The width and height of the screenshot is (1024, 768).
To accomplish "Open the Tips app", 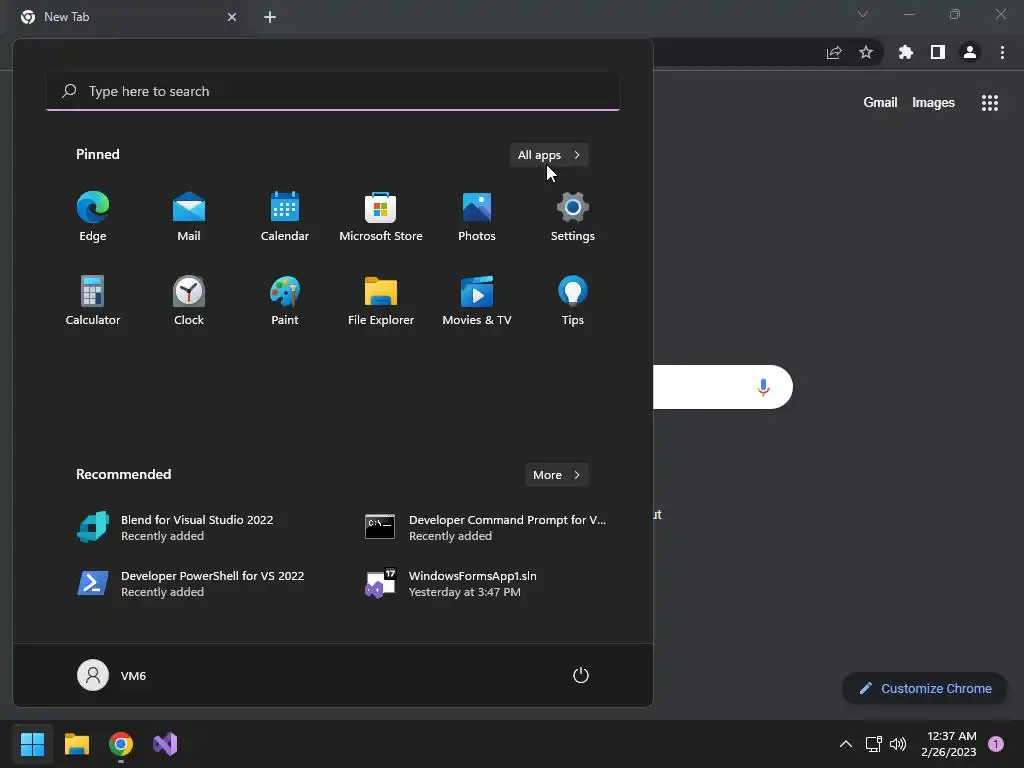I will coord(573,300).
